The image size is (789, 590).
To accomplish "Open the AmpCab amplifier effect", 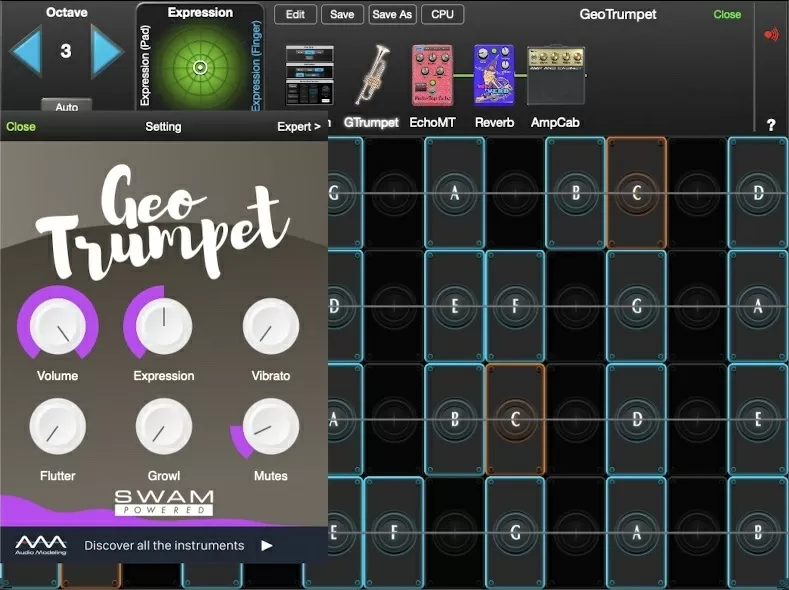I will coord(556,76).
